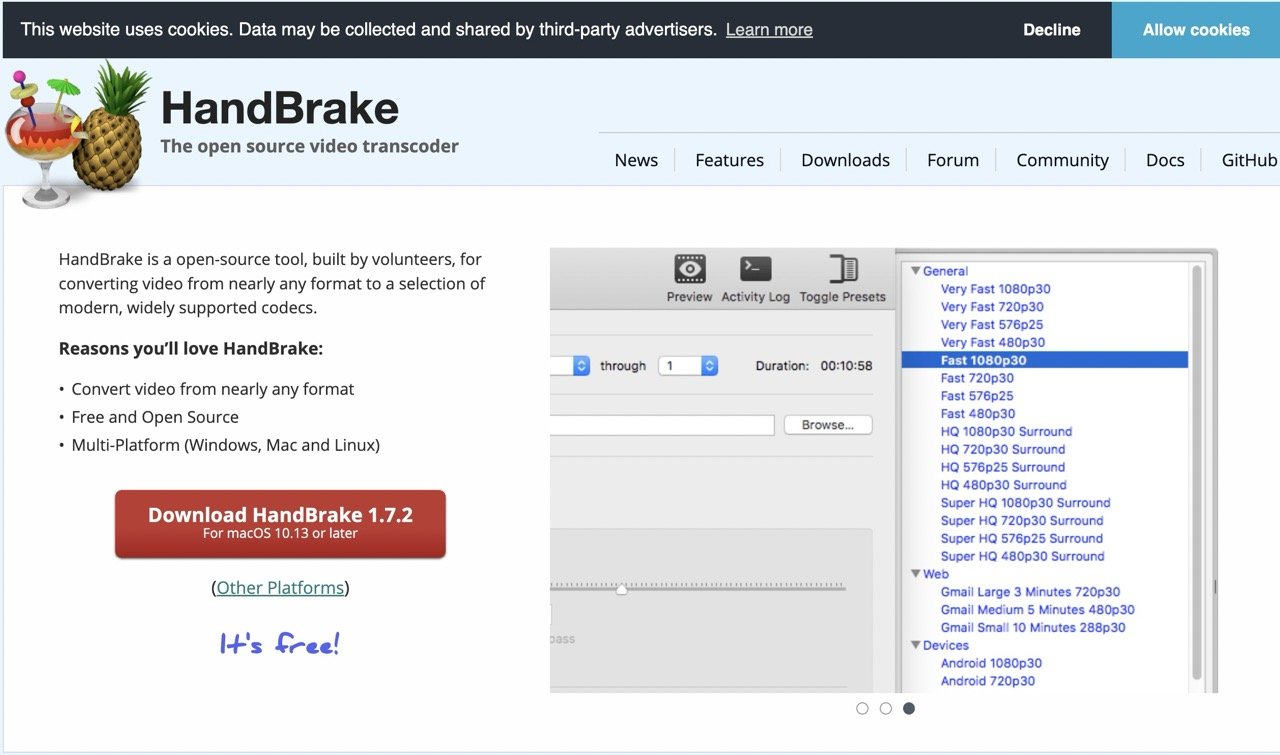1280x755 pixels.
Task: Collapse the Devices presets section
Action: point(916,645)
